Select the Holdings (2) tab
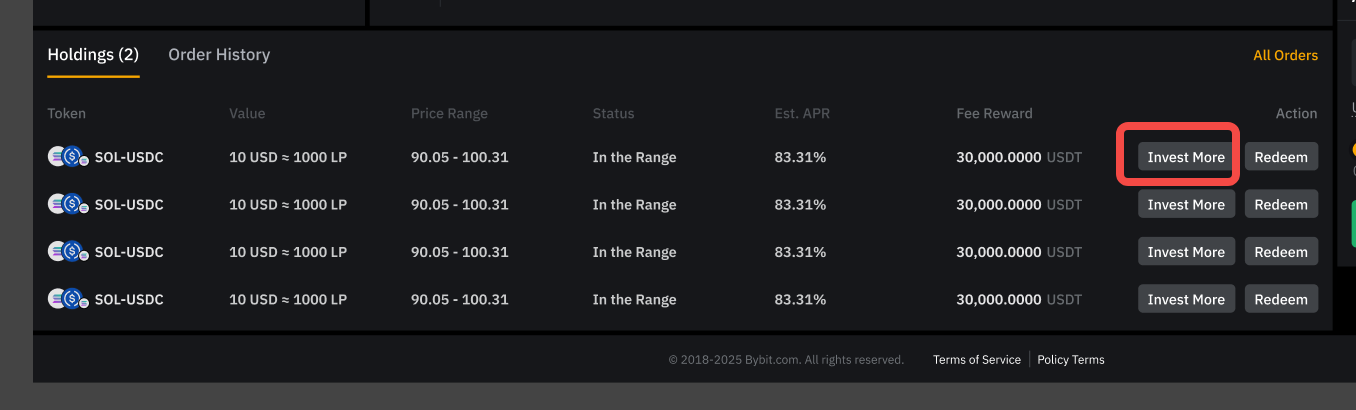1356x410 pixels. coord(93,55)
